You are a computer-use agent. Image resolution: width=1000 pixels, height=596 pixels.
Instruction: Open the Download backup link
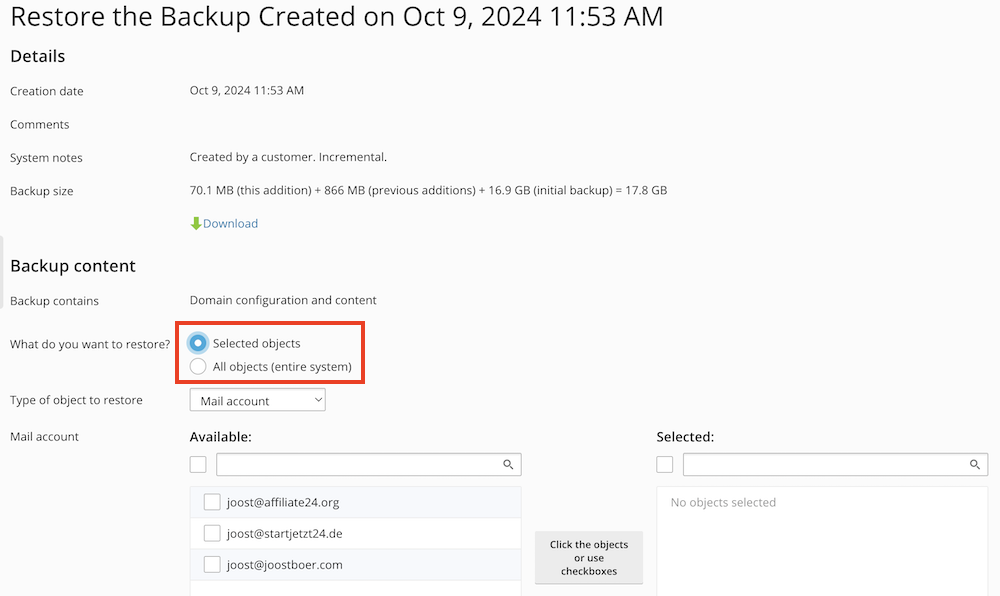point(230,223)
